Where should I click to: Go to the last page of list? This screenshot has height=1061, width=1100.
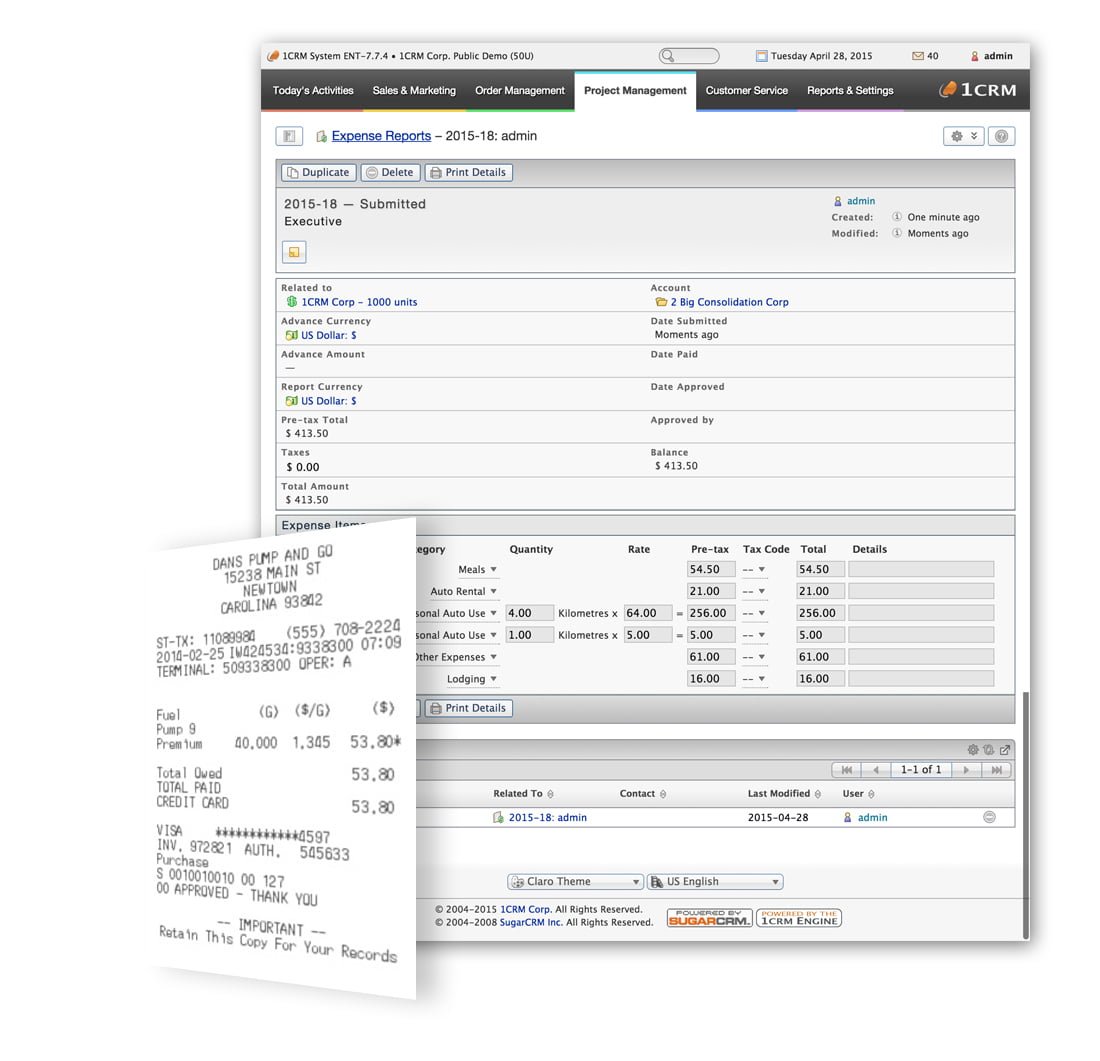[x=996, y=770]
